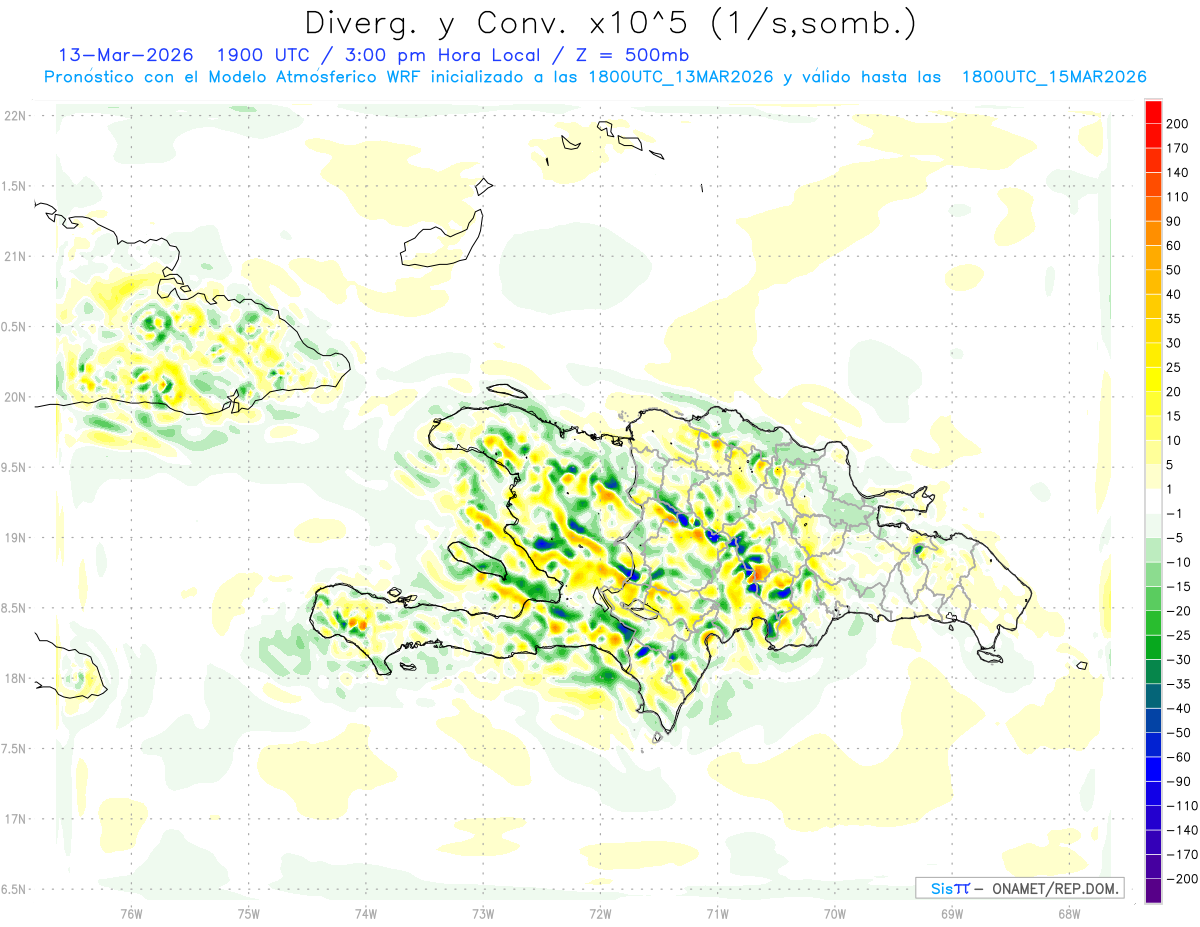Click the purple color band below the -200 mark
This screenshot has width=1200, height=927.
click(x=1153, y=891)
